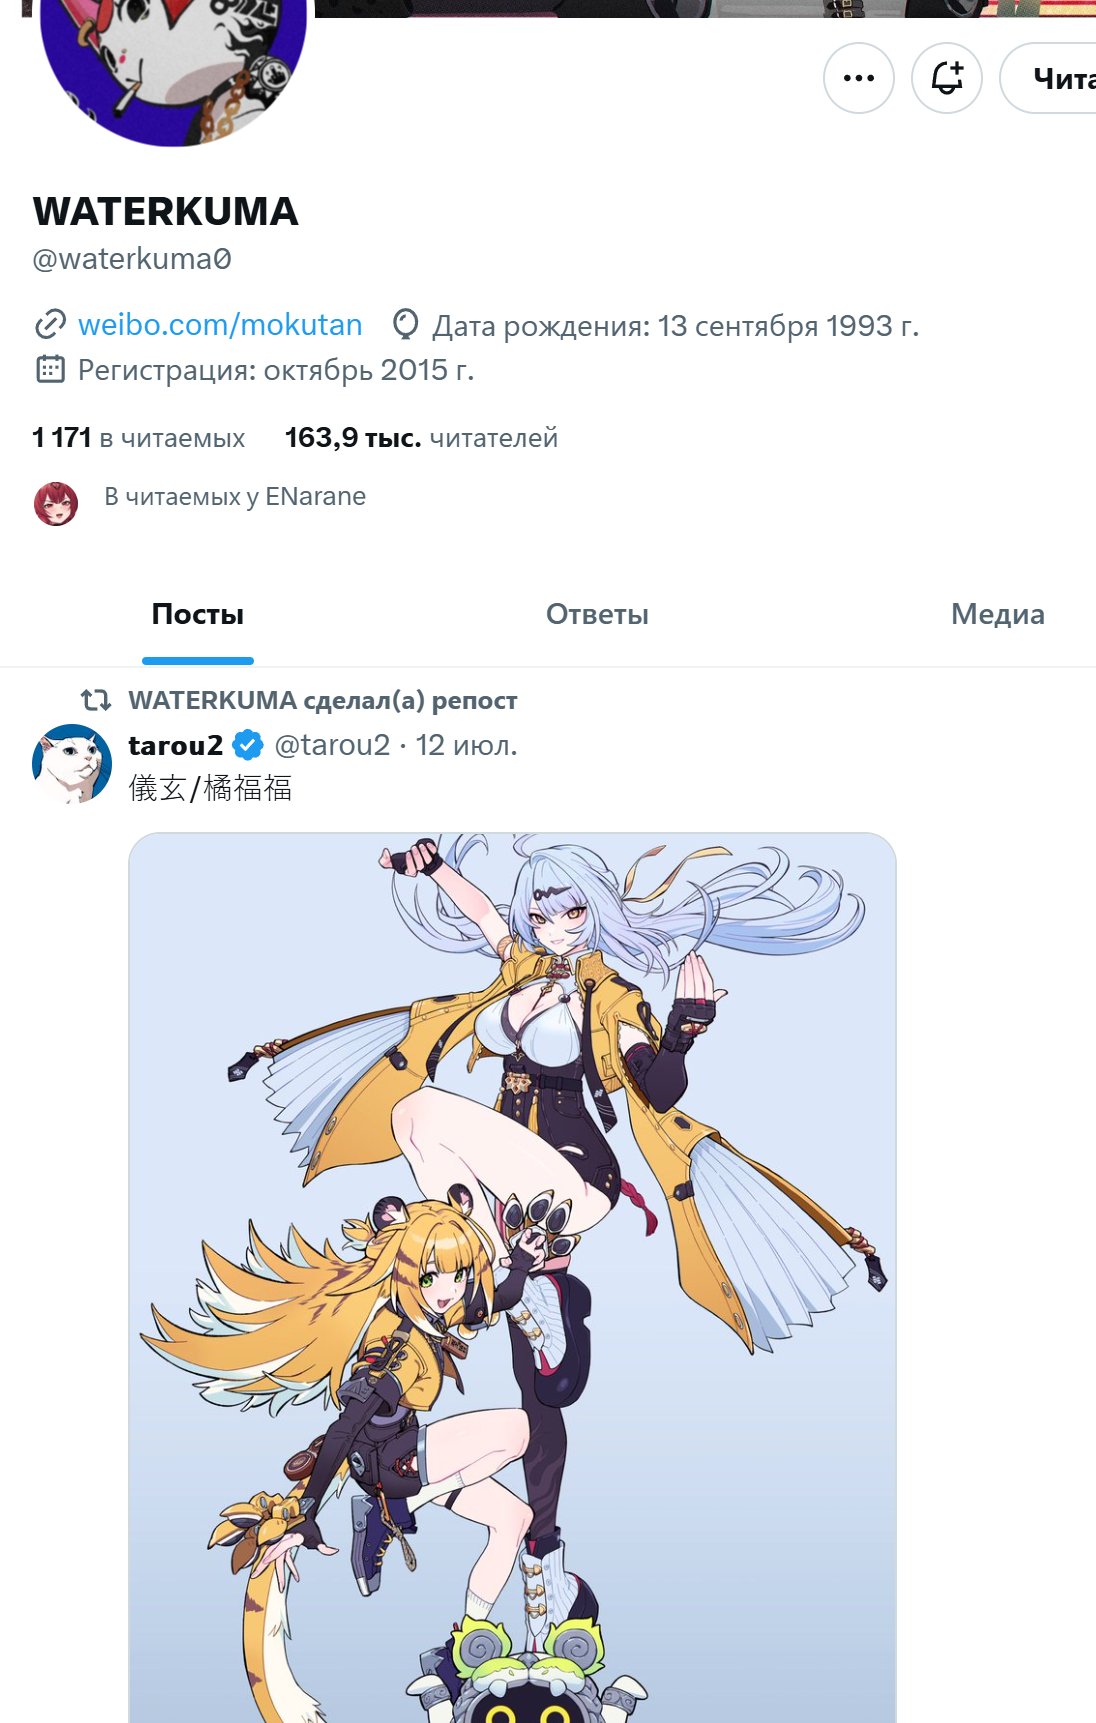Open ENarane's small avatar
The height and width of the screenshot is (1723, 1096).
click(56, 503)
